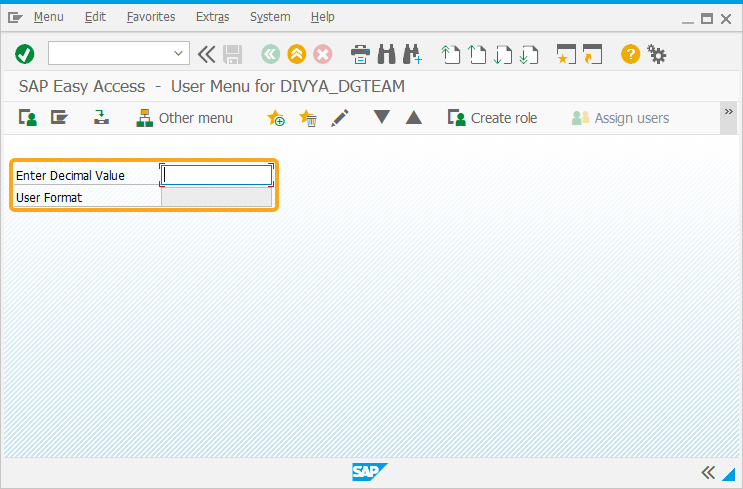Click the green Enter checkmark icon
743x489 pixels.
pos(25,54)
